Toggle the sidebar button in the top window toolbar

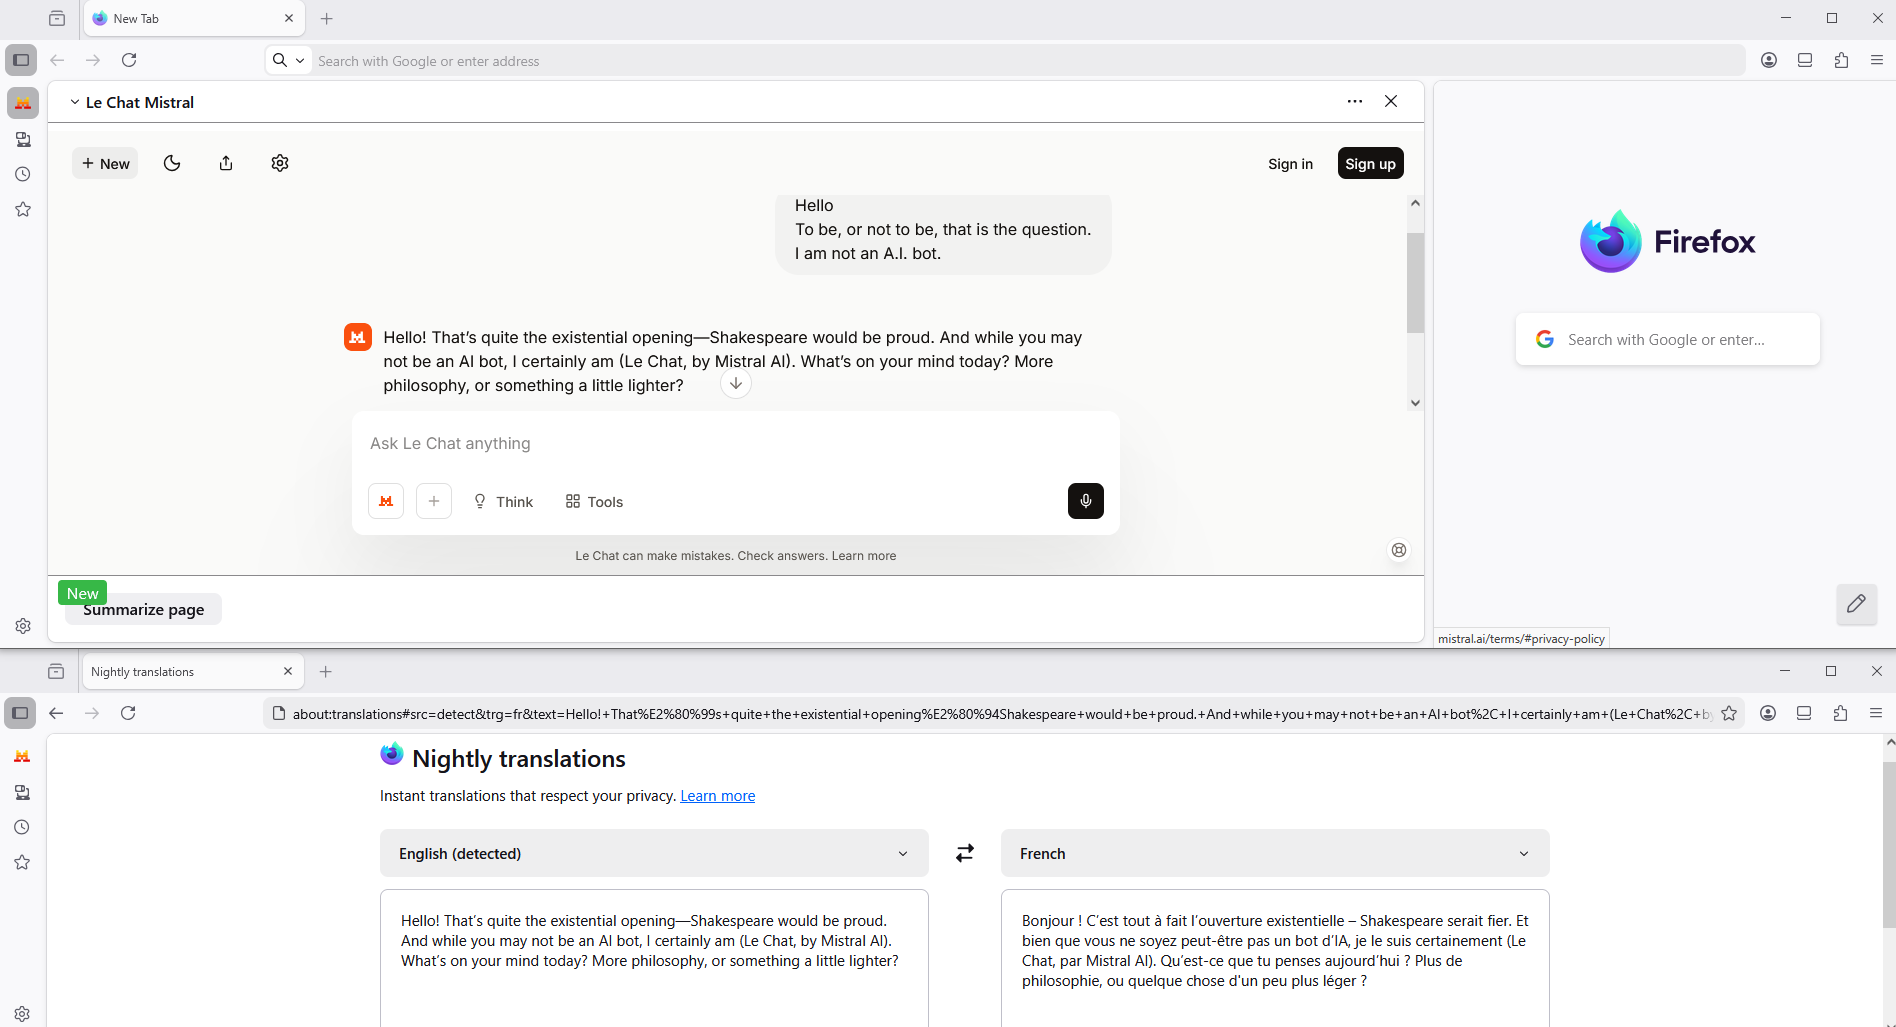click(x=21, y=60)
